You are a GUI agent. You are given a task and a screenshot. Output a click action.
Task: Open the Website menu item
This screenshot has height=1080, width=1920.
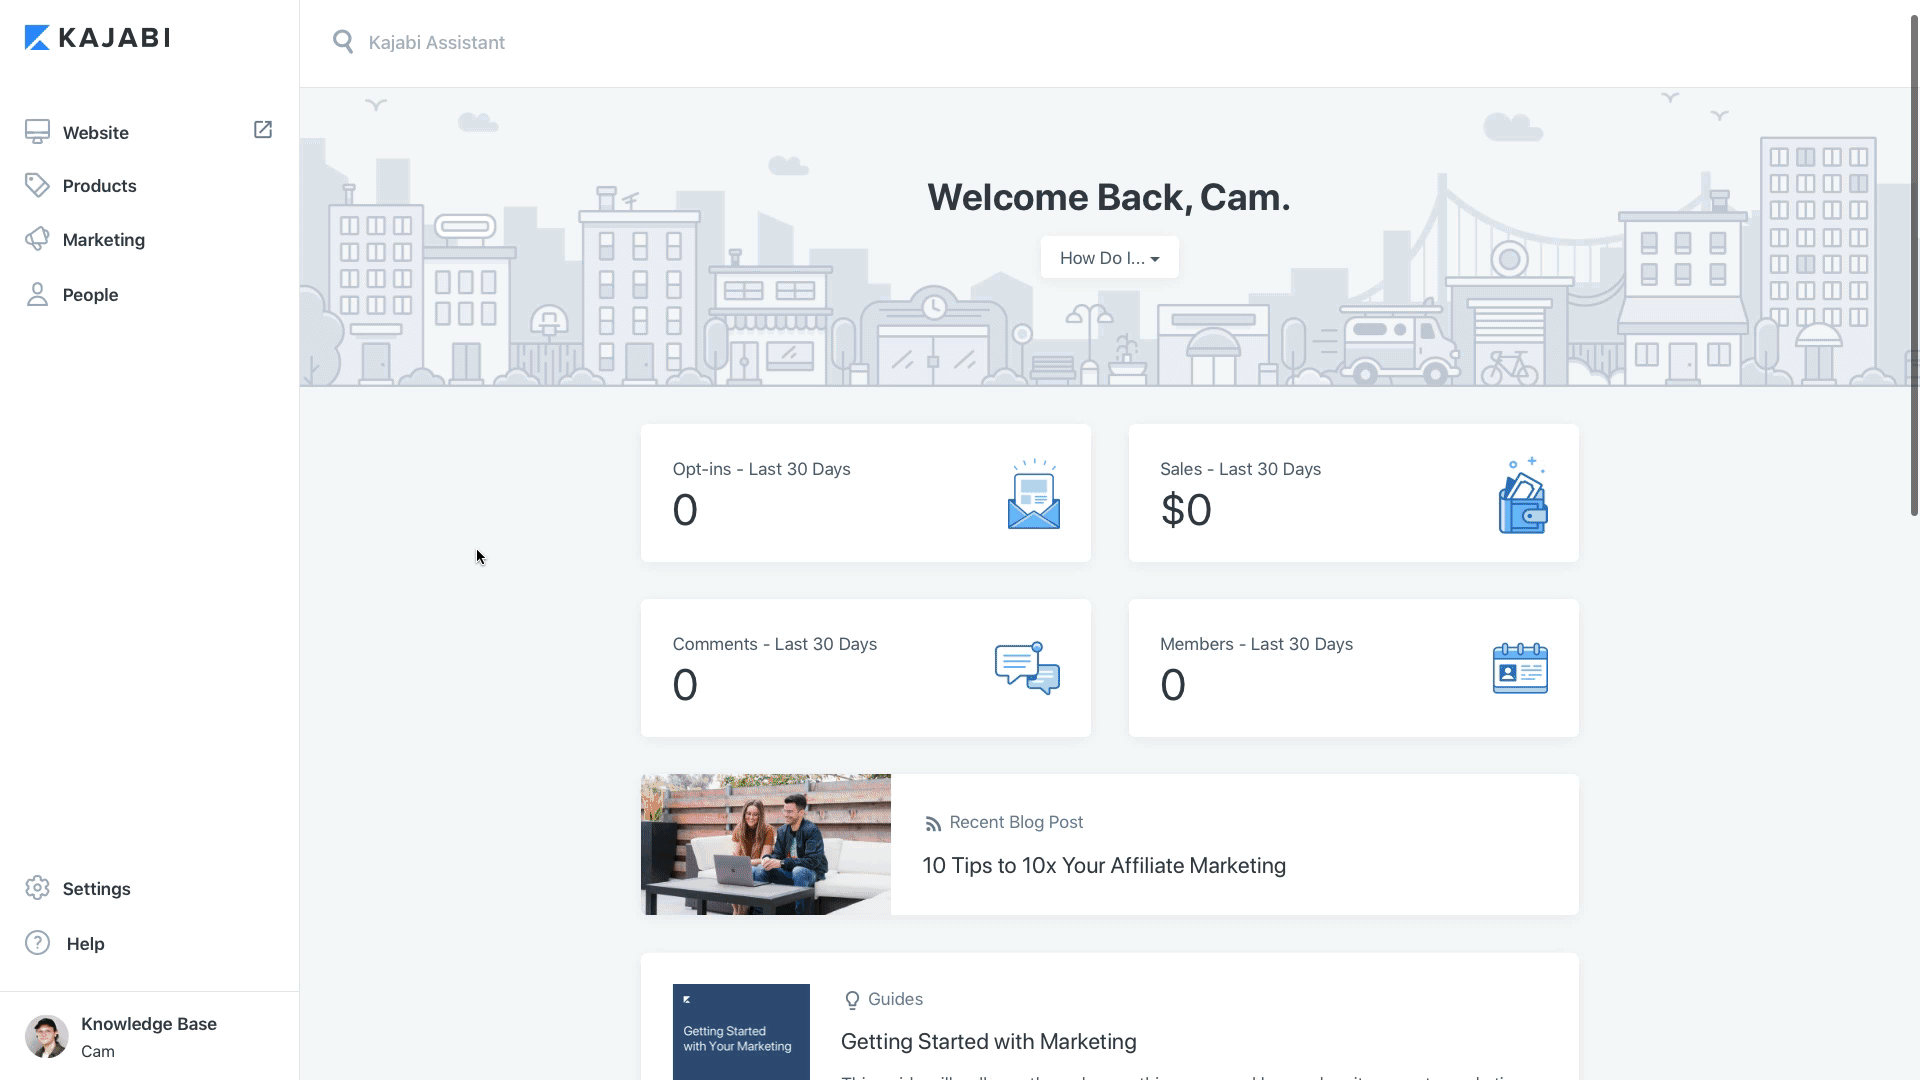95,133
